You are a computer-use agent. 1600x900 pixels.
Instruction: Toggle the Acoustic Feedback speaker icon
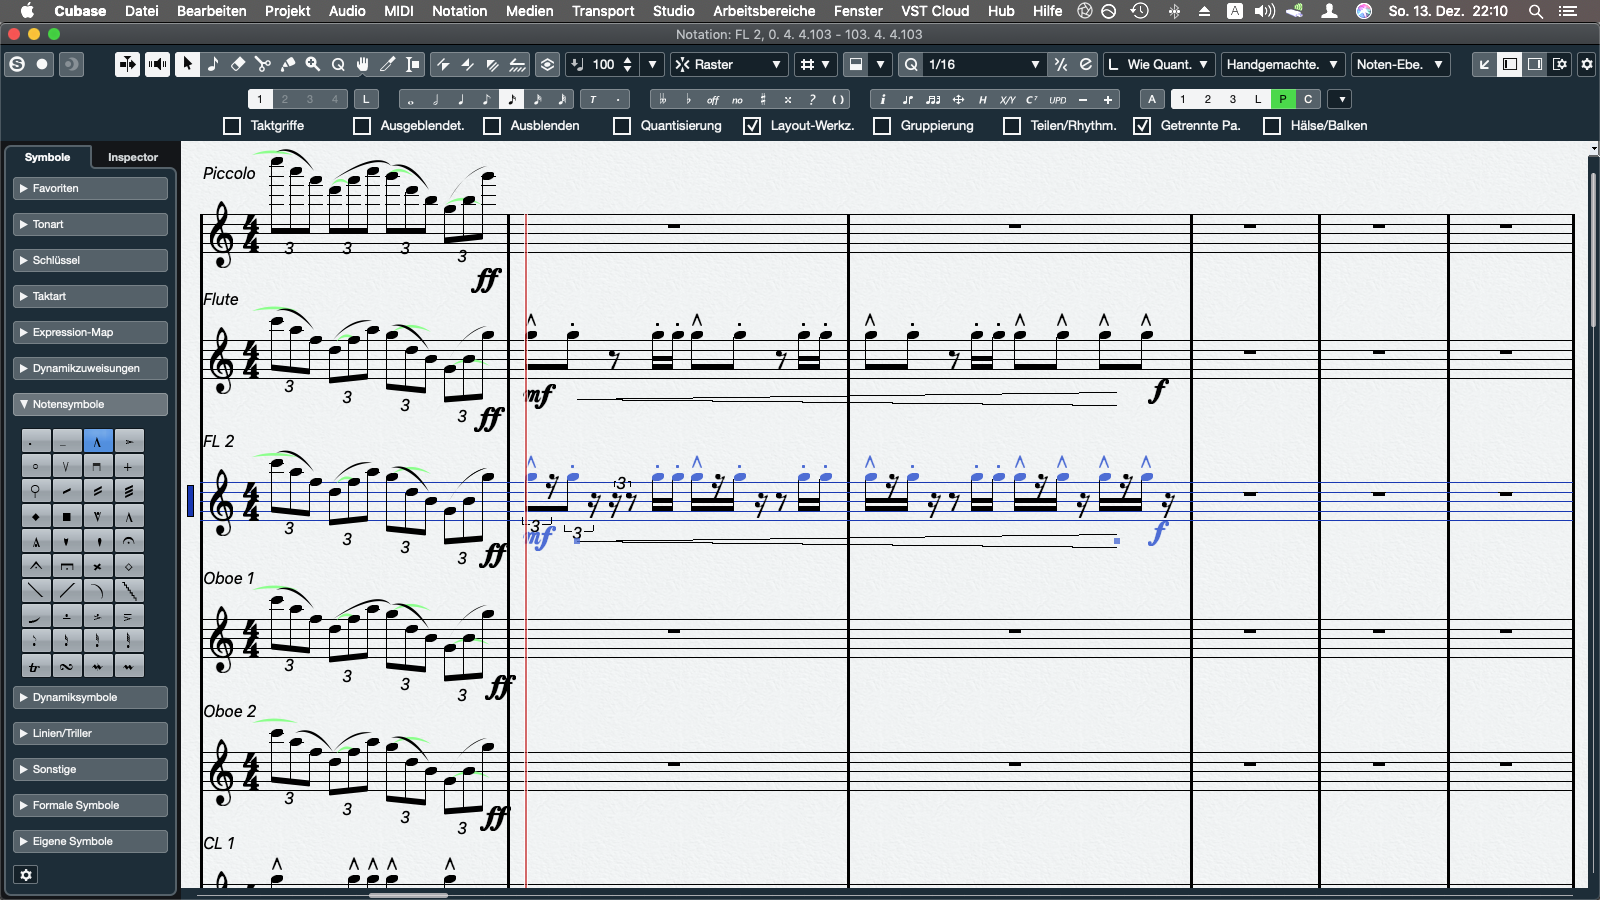coord(157,64)
